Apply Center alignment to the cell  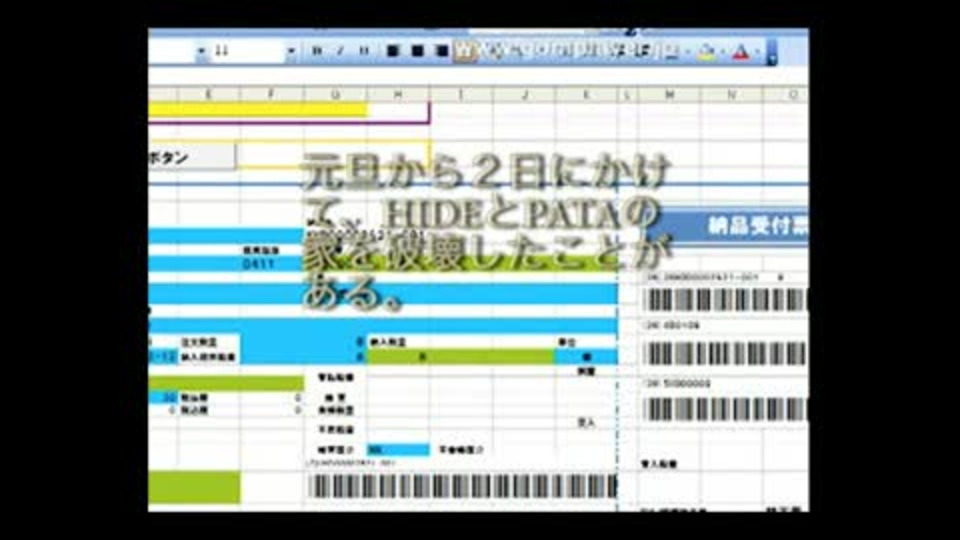[x=417, y=51]
